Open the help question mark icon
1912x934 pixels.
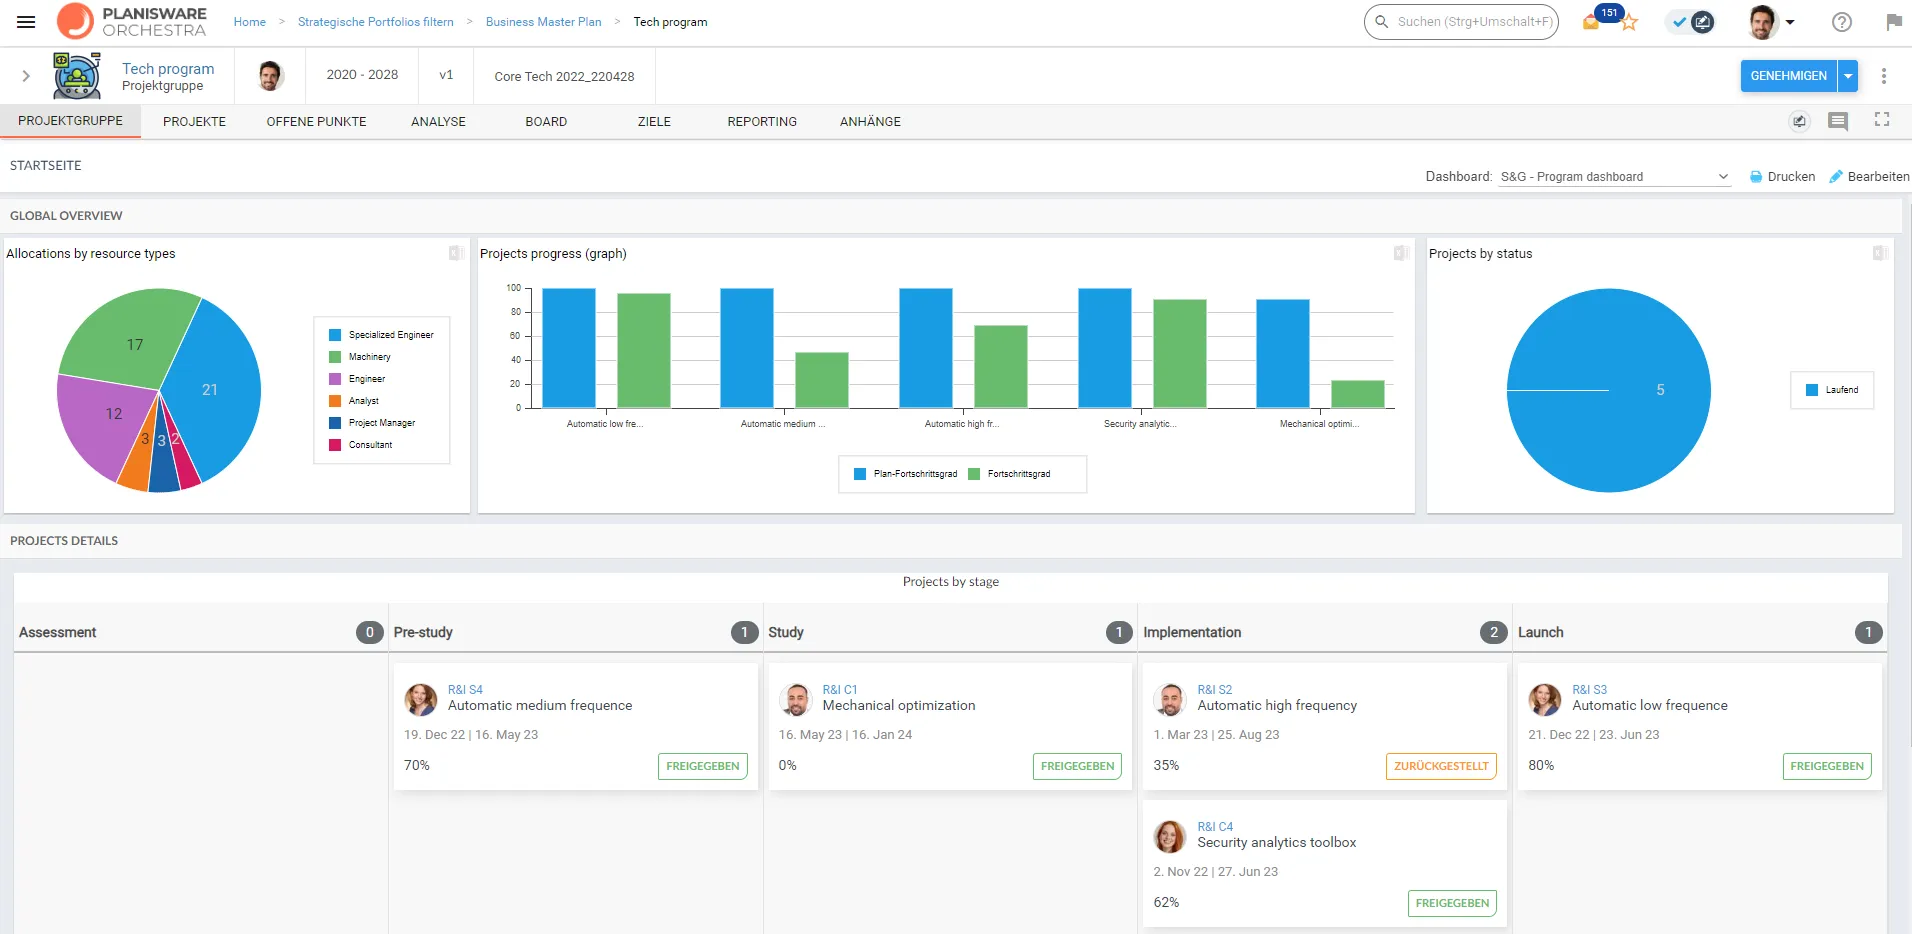(x=1841, y=22)
